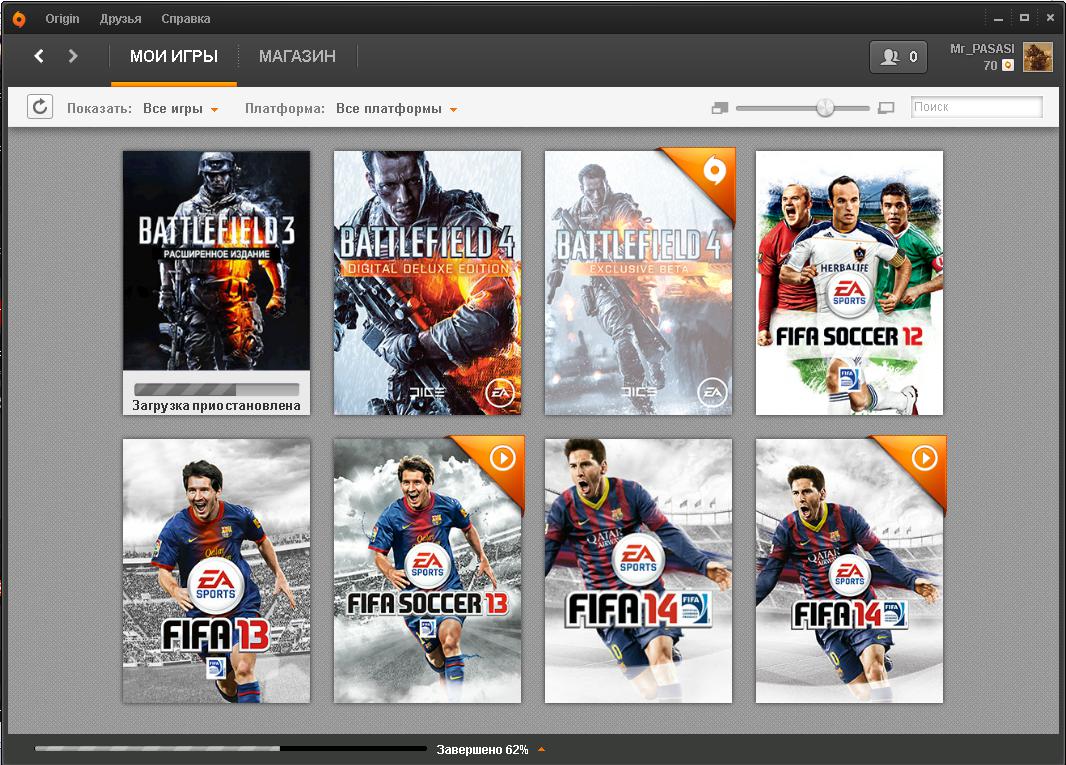Select the FIFA Soccer 13 cover
The height and width of the screenshot is (765, 1066).
(x=427, y=571)
